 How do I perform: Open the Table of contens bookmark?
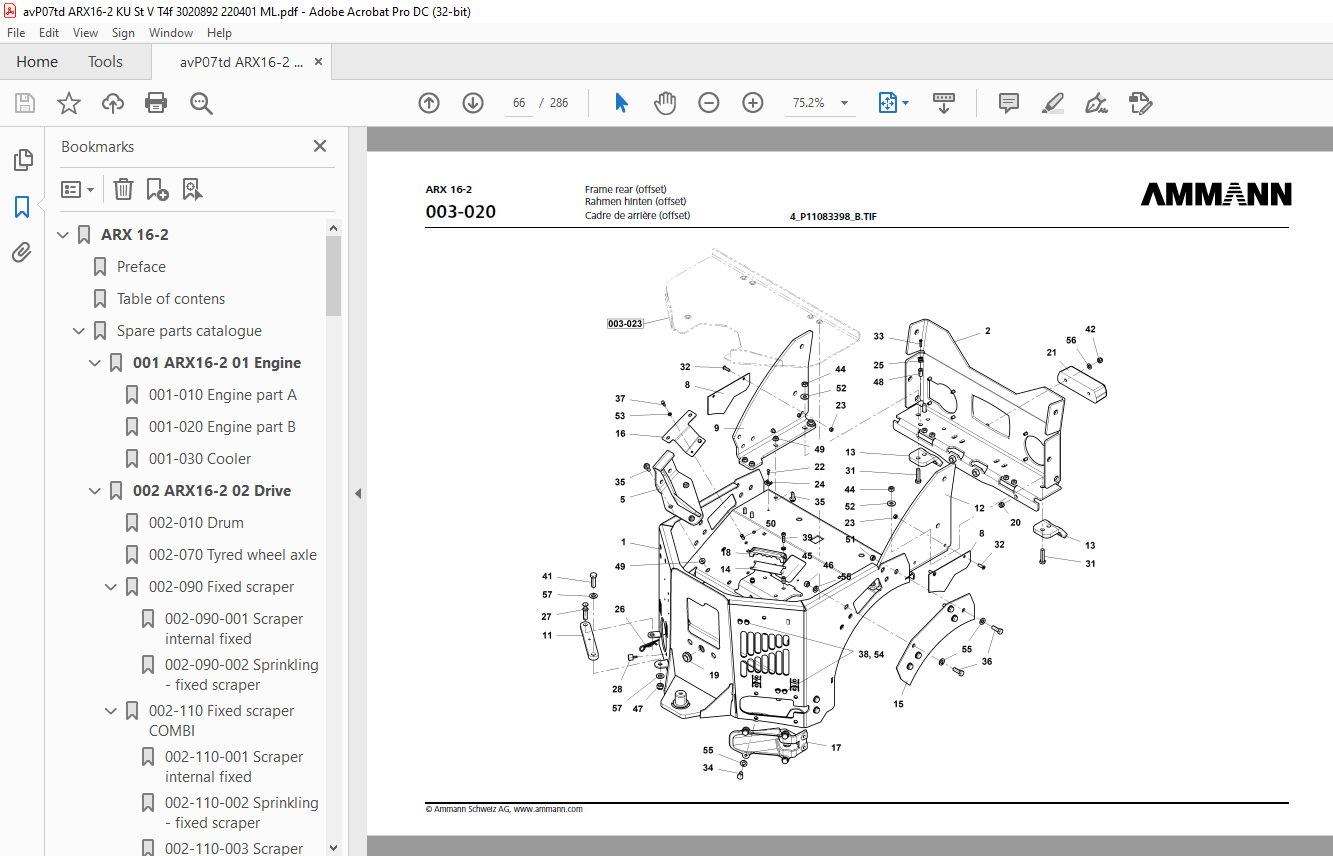pyautogui.click(x=171, y=299)
